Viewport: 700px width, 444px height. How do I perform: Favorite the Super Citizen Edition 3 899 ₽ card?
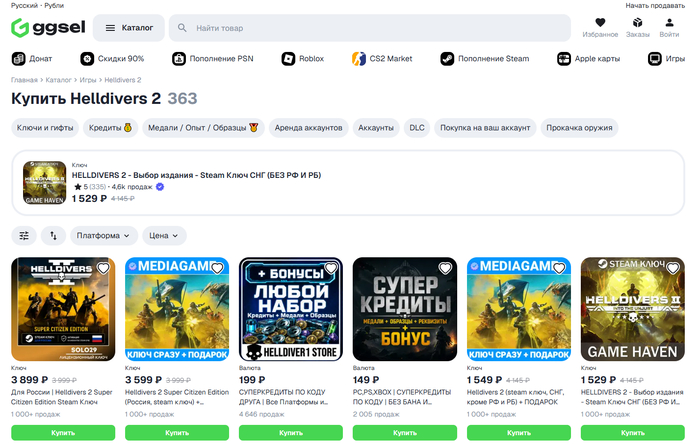click(x=104, y=268)
